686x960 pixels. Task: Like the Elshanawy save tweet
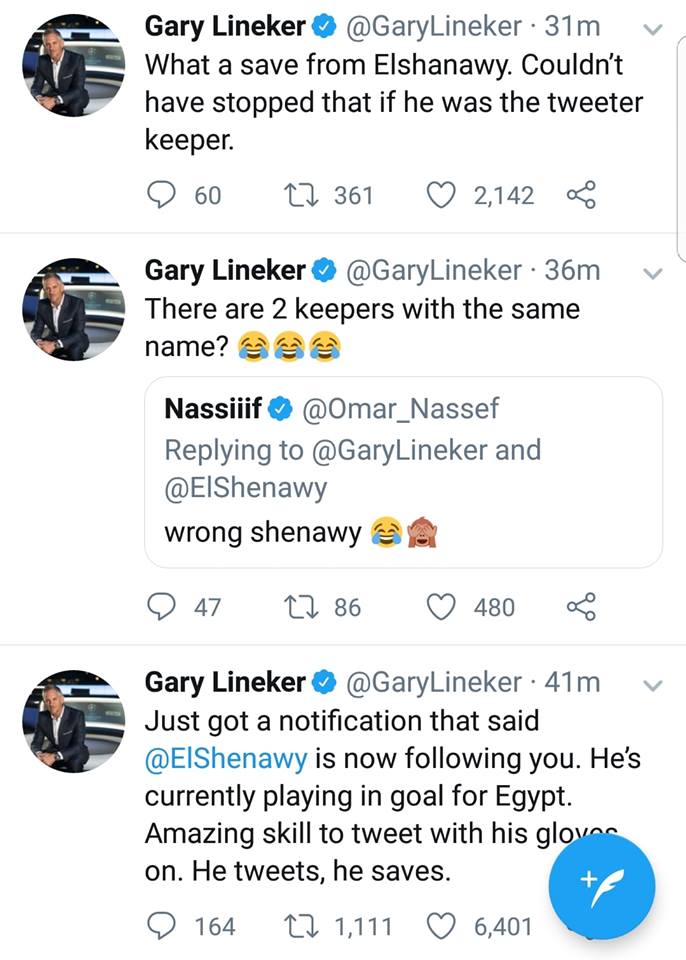pyautogui.click(x=441, y=195)
